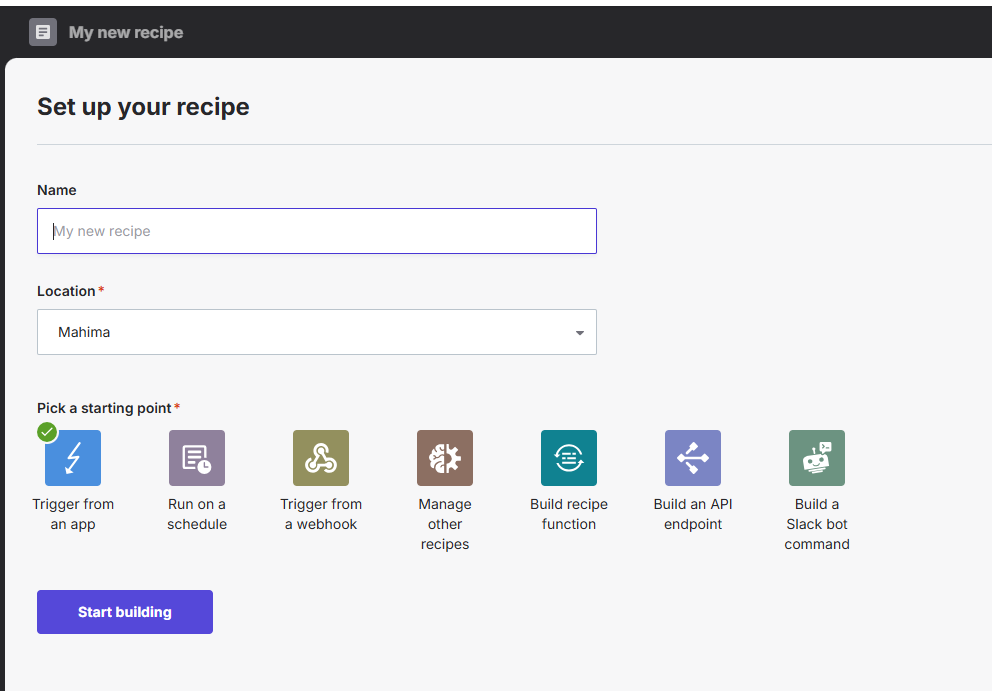This screenshot has width=992, height=691.
Task: Pick the Build a Slack bot command icon
Action: 817,458
